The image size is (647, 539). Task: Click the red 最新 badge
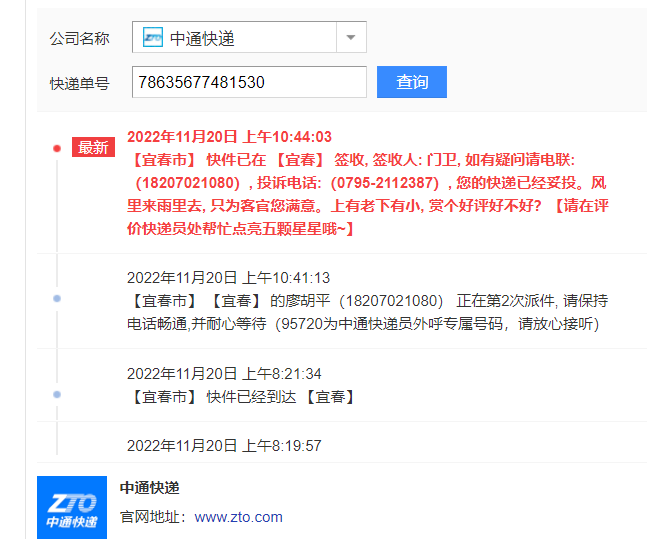pyautogui.click(x=93, y=147)
